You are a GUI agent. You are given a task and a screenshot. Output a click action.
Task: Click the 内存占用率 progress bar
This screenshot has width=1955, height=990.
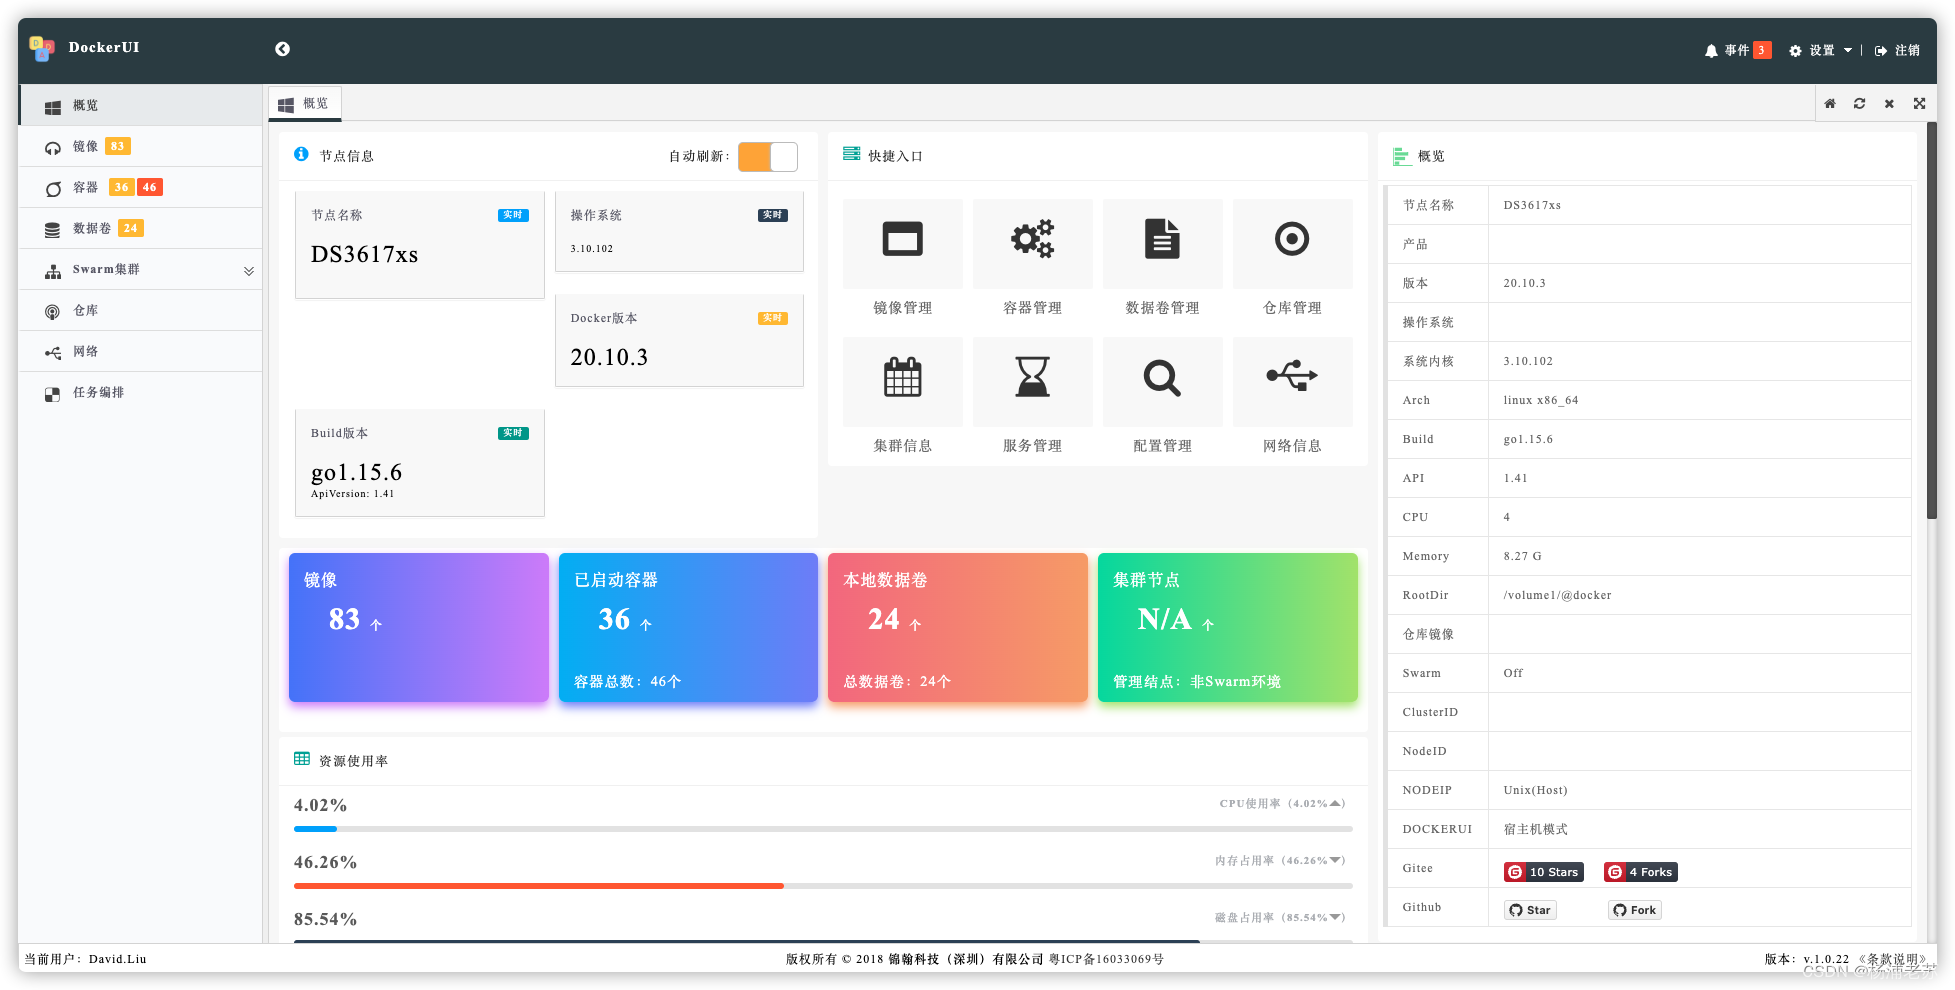(823, 886)
